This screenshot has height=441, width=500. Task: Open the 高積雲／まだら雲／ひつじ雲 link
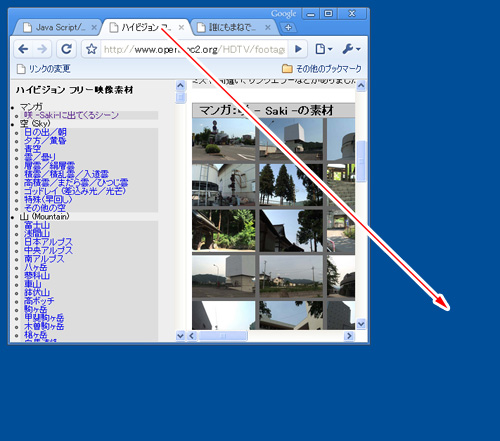pyautogui.click(x=76, y=183)
